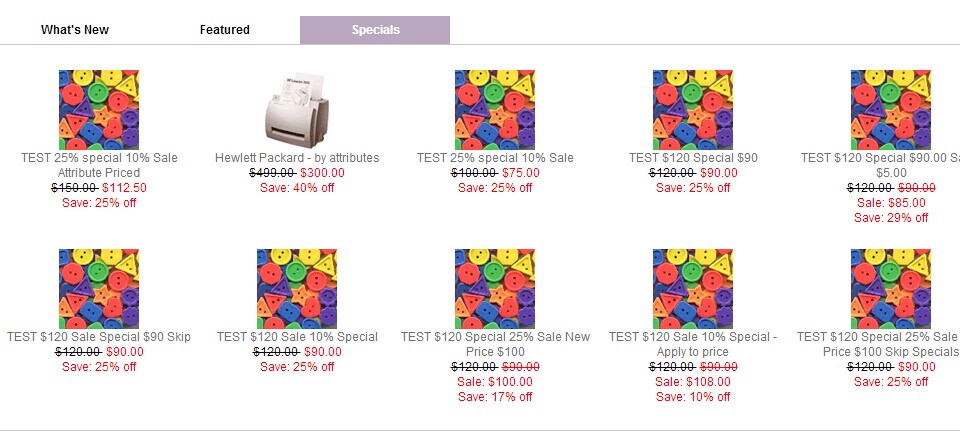The image size is (960, 432).
Task: Open TEST $120 Sale 10% Special - Apply to price
Action: (x=692, y=344)
